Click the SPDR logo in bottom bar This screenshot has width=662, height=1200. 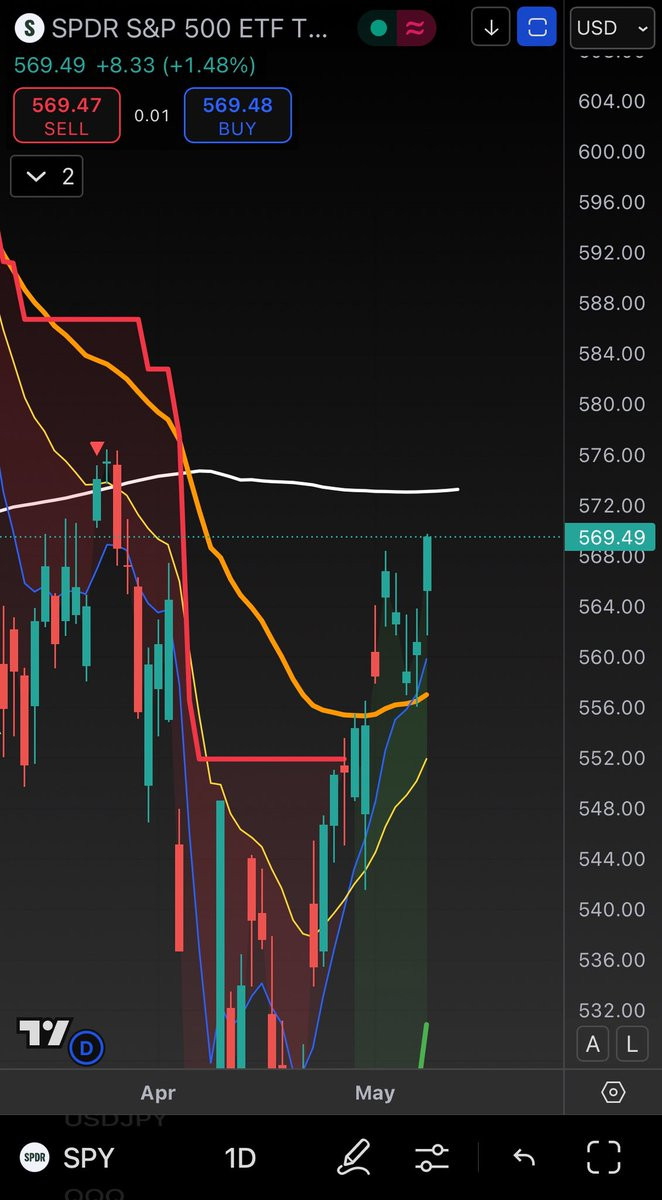[x=35, y=1158]
